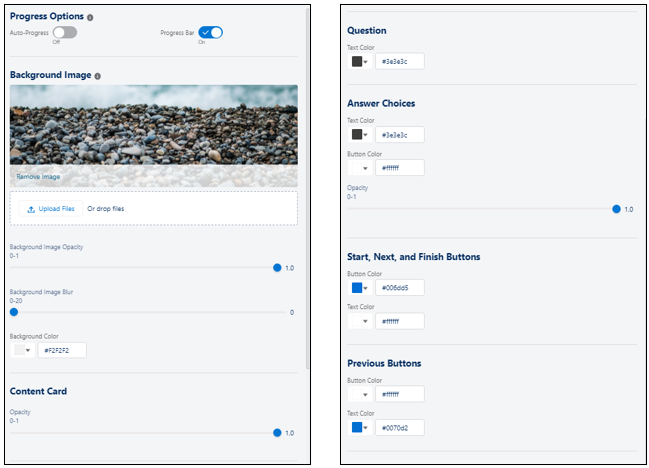Click the Previous Buttons Button Color hex field
This screenshot has width=649, height=468.
(x=400, y=394)
